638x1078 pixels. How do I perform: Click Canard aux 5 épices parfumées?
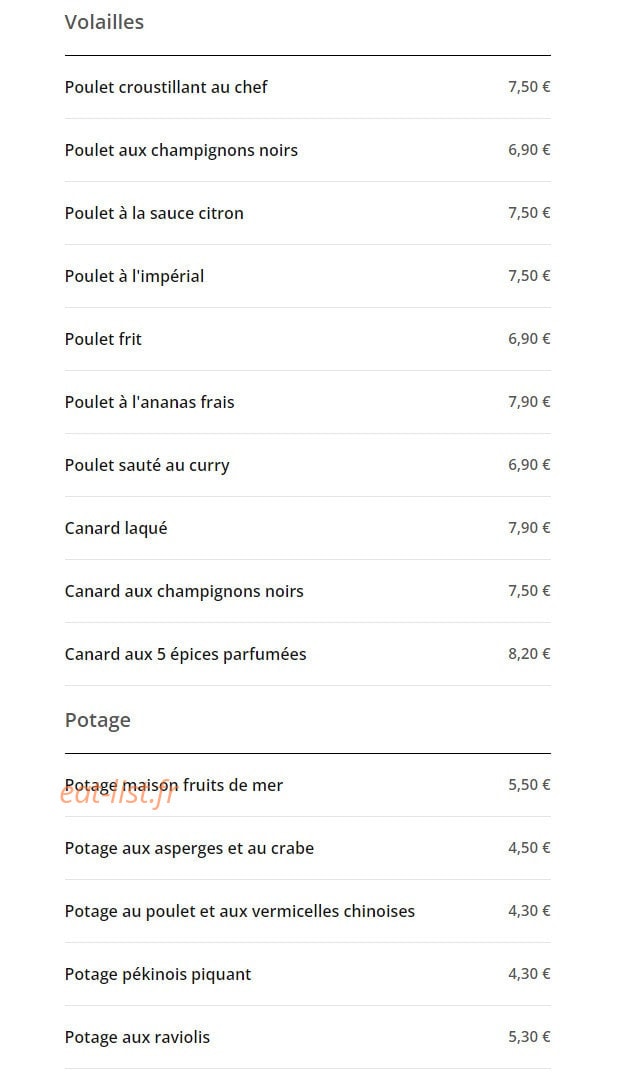[307, 654]
